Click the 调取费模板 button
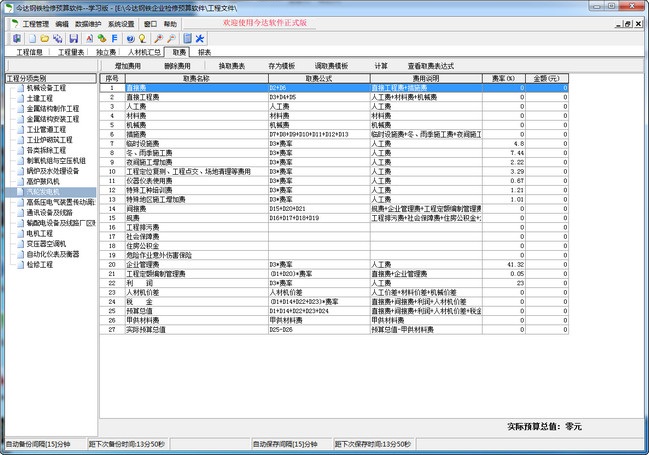Viewport: 649px width, 455px height. coord(331,66)
